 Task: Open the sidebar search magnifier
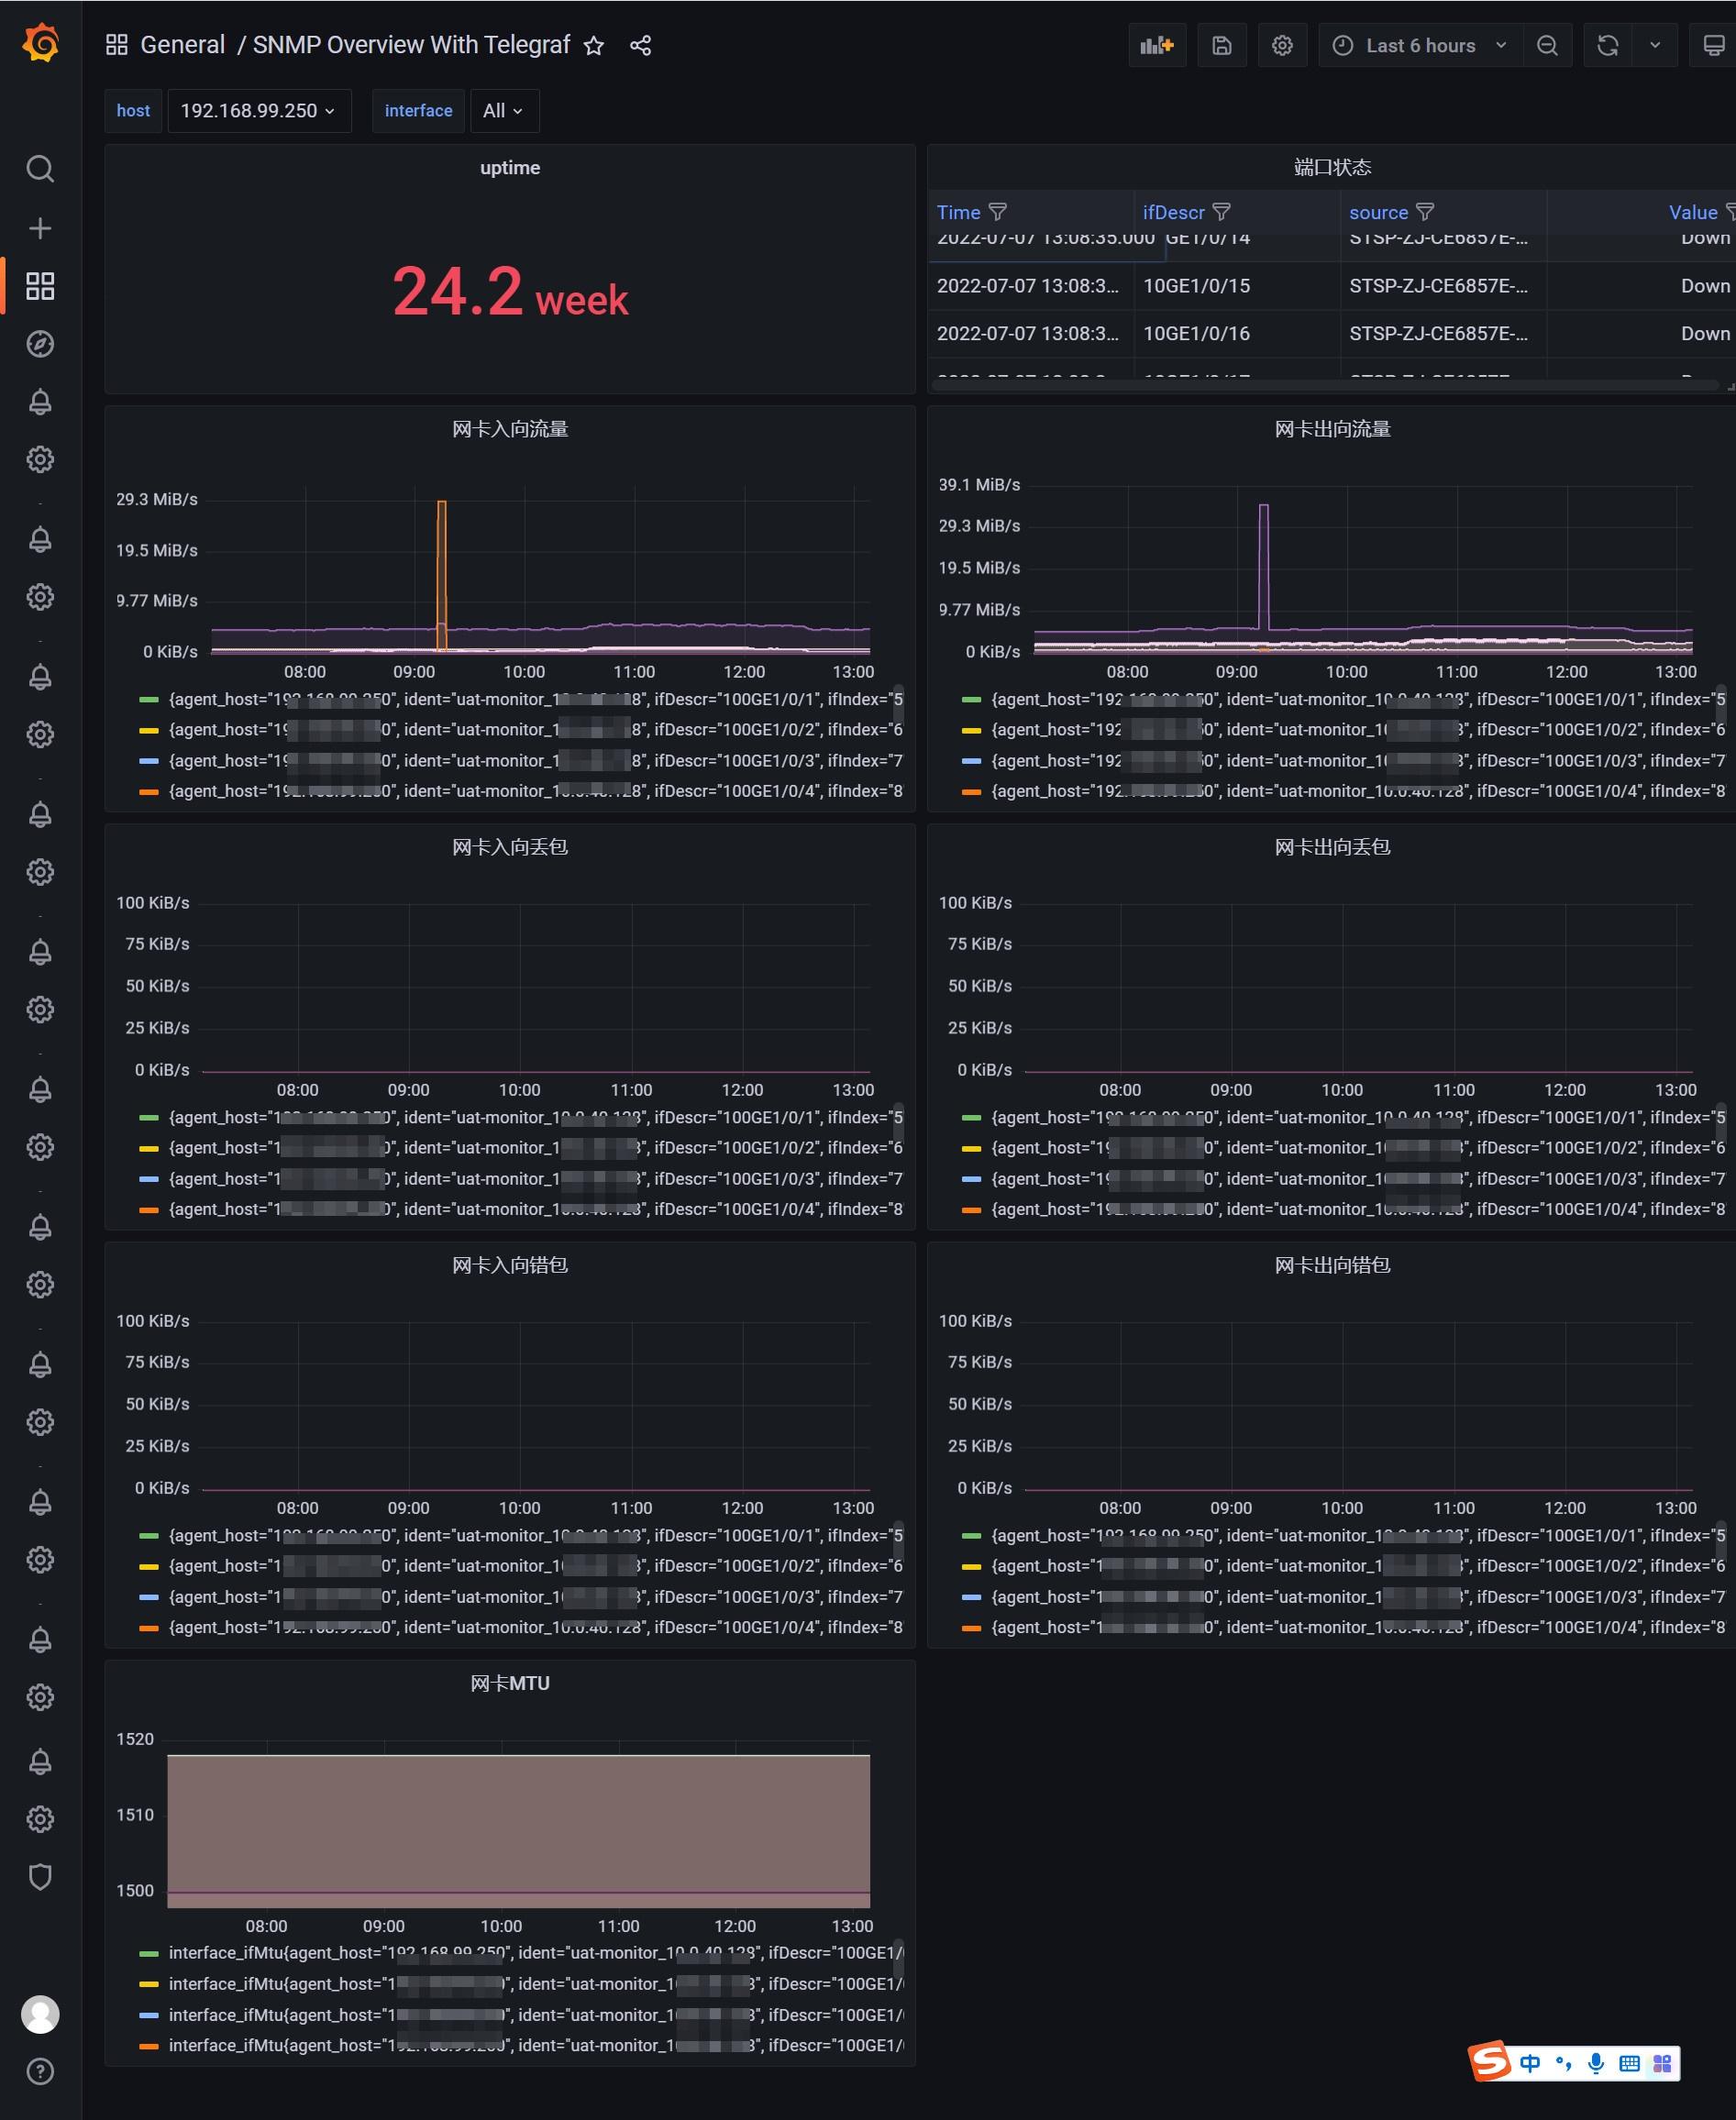40,169
